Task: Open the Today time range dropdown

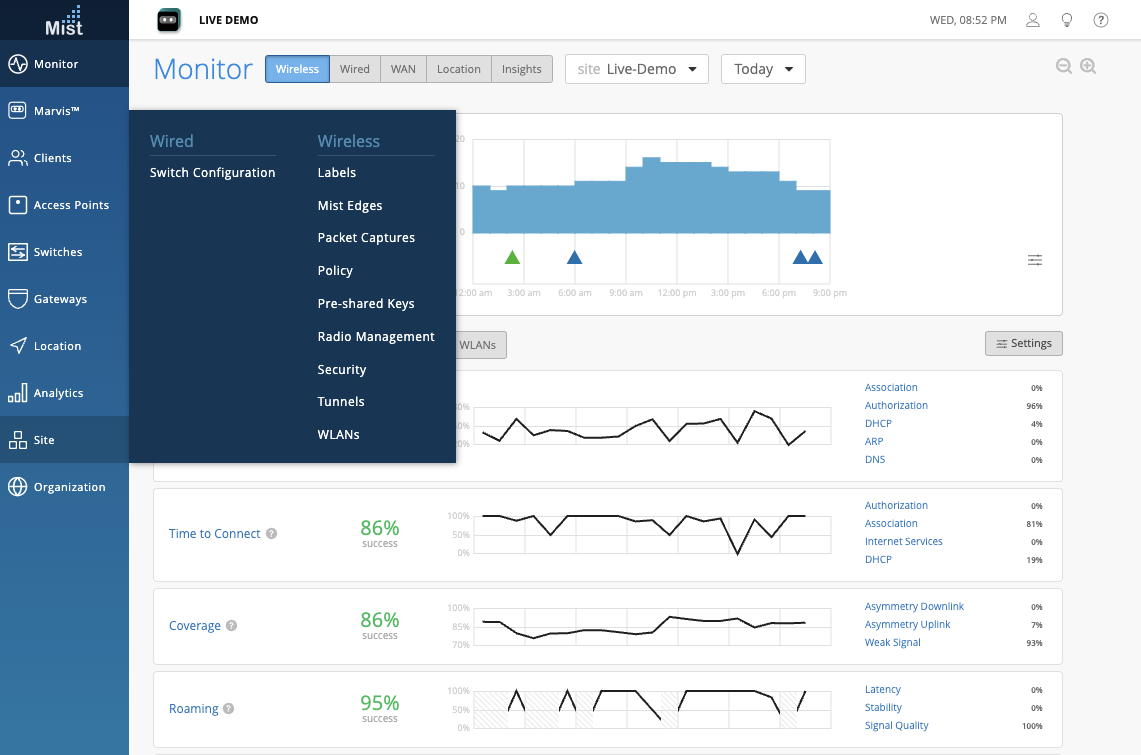Action: (x=762, y=69)
